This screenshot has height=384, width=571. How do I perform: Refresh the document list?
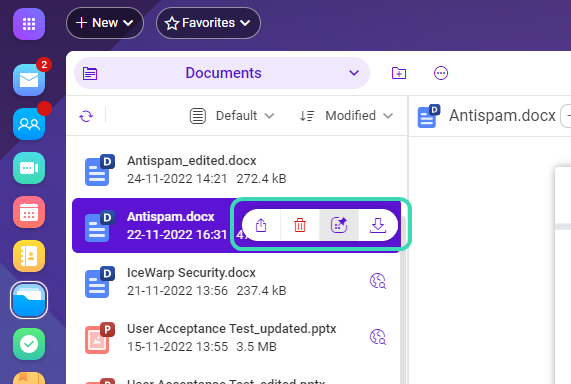coord(86,116)
